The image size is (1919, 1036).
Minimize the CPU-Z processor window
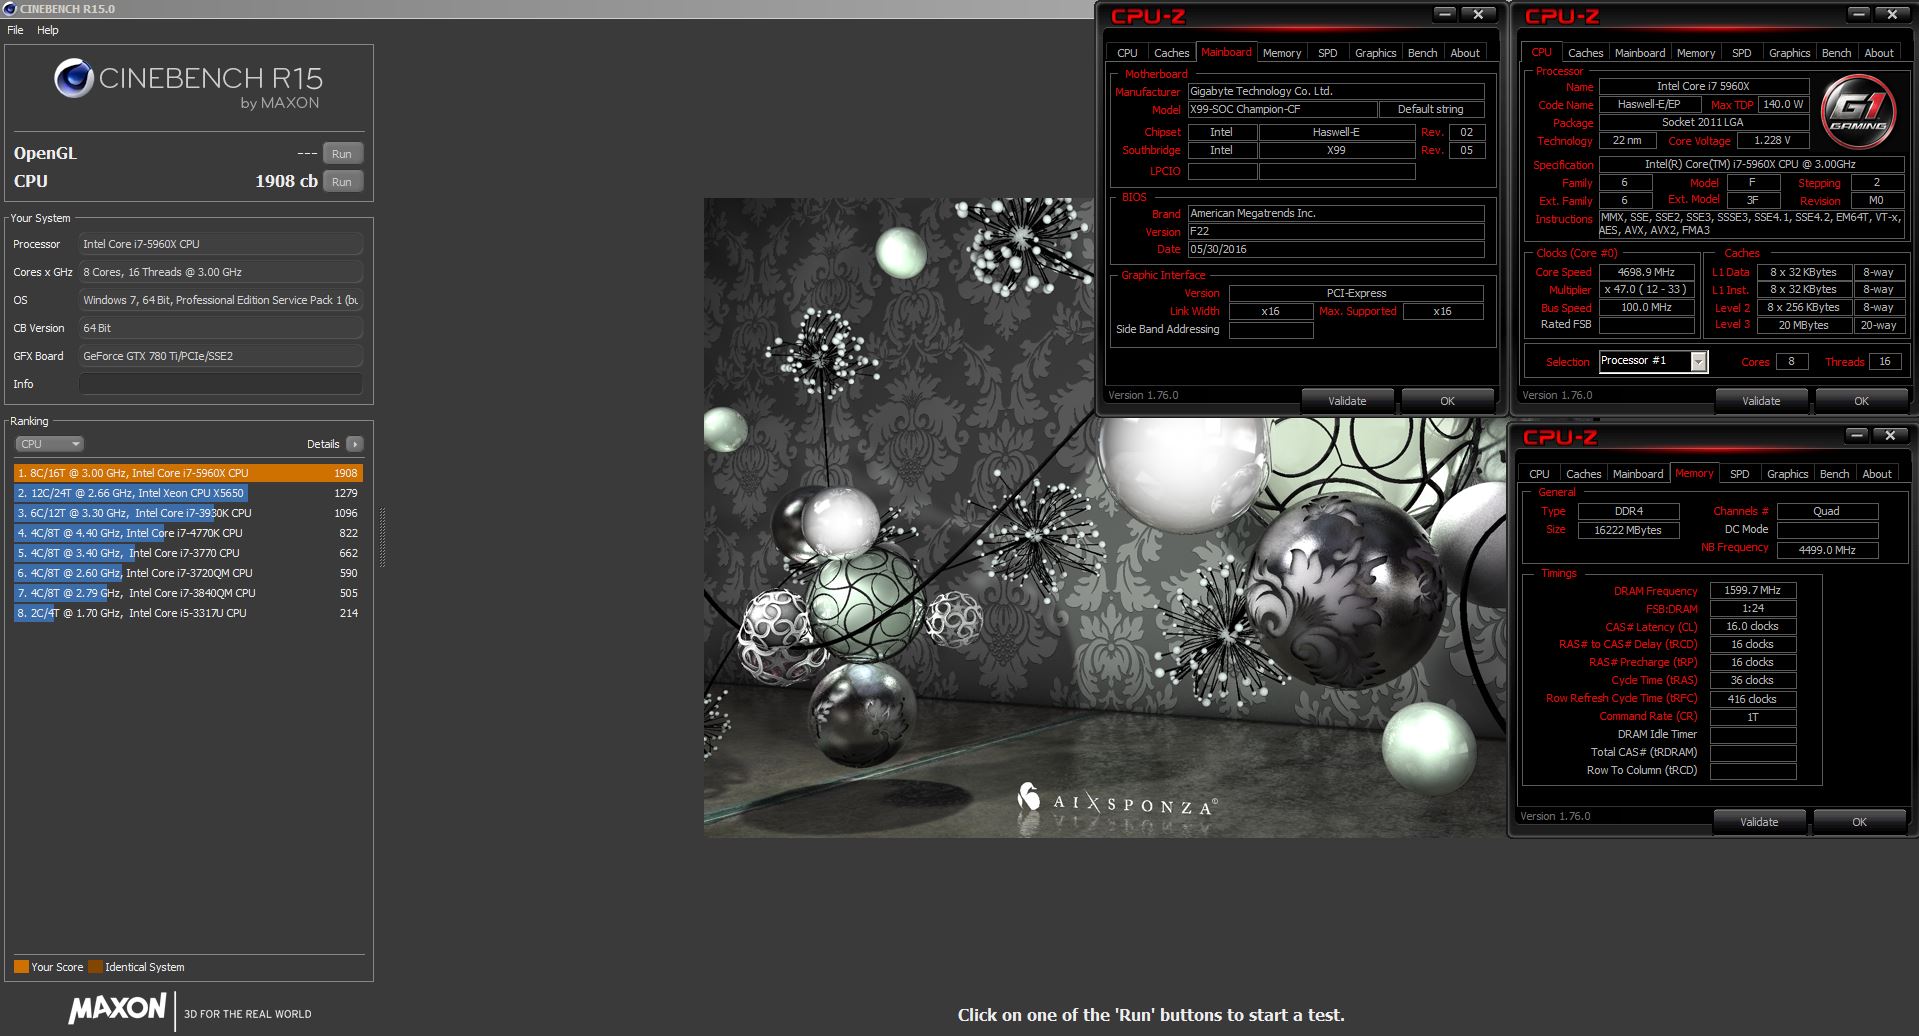tap(1859, 14)
